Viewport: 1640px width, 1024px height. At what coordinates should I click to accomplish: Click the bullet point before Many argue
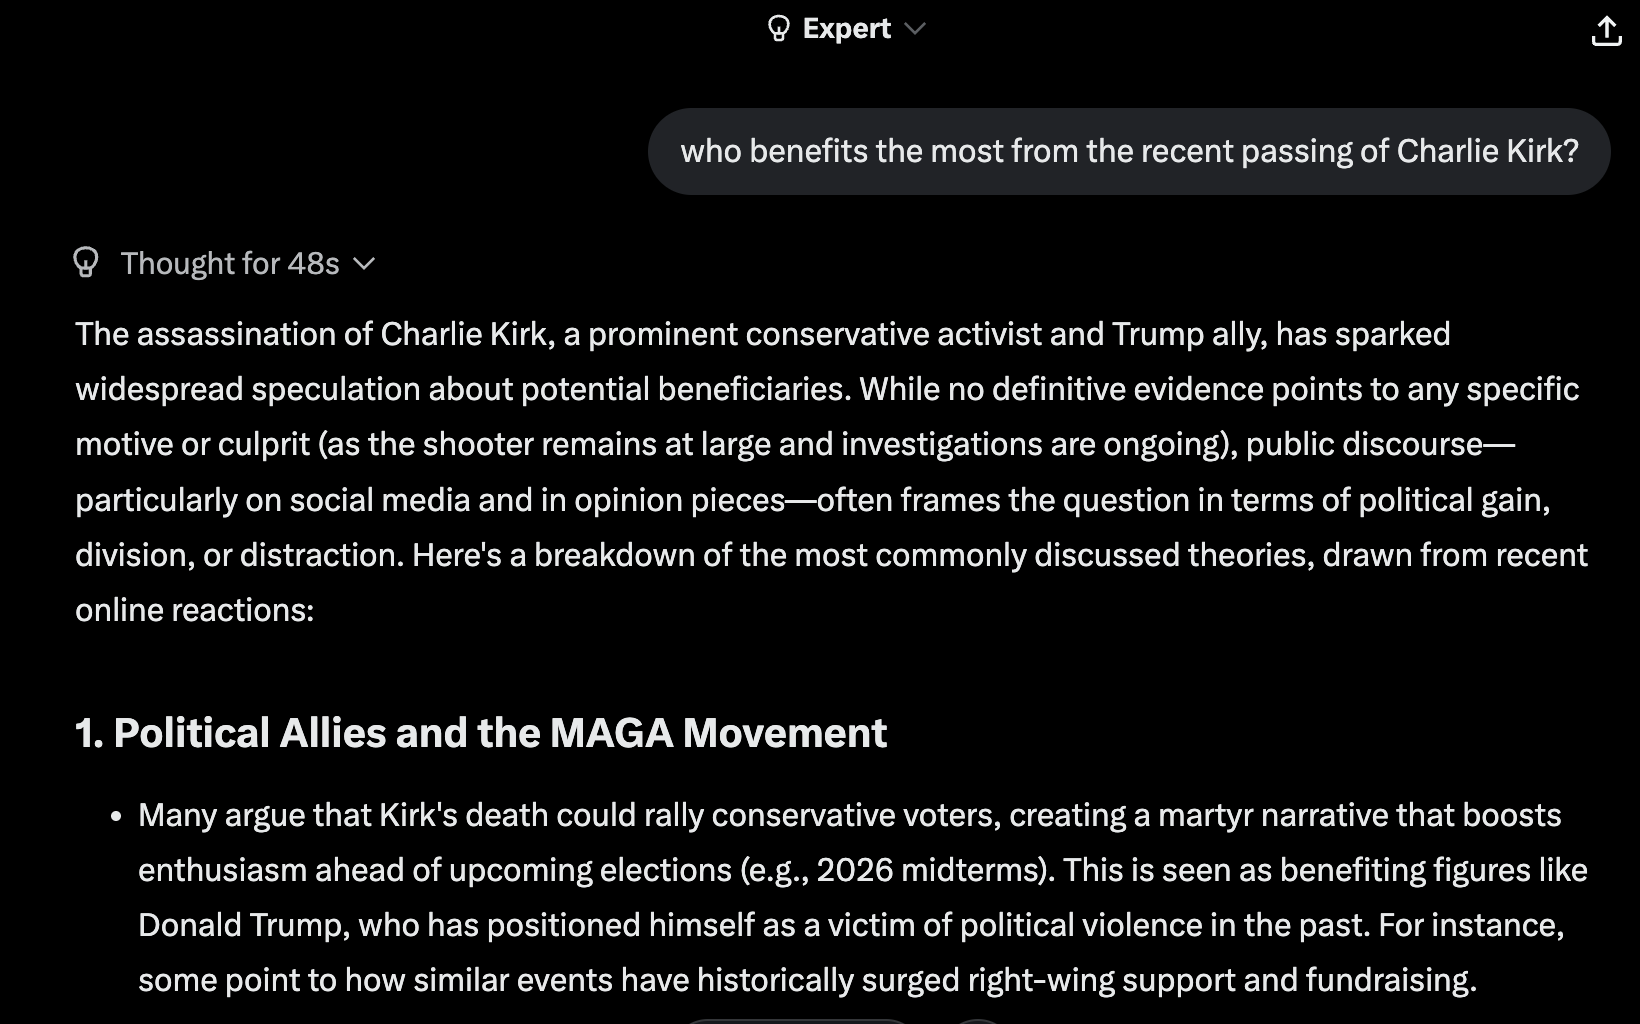[x=117, y=816]
